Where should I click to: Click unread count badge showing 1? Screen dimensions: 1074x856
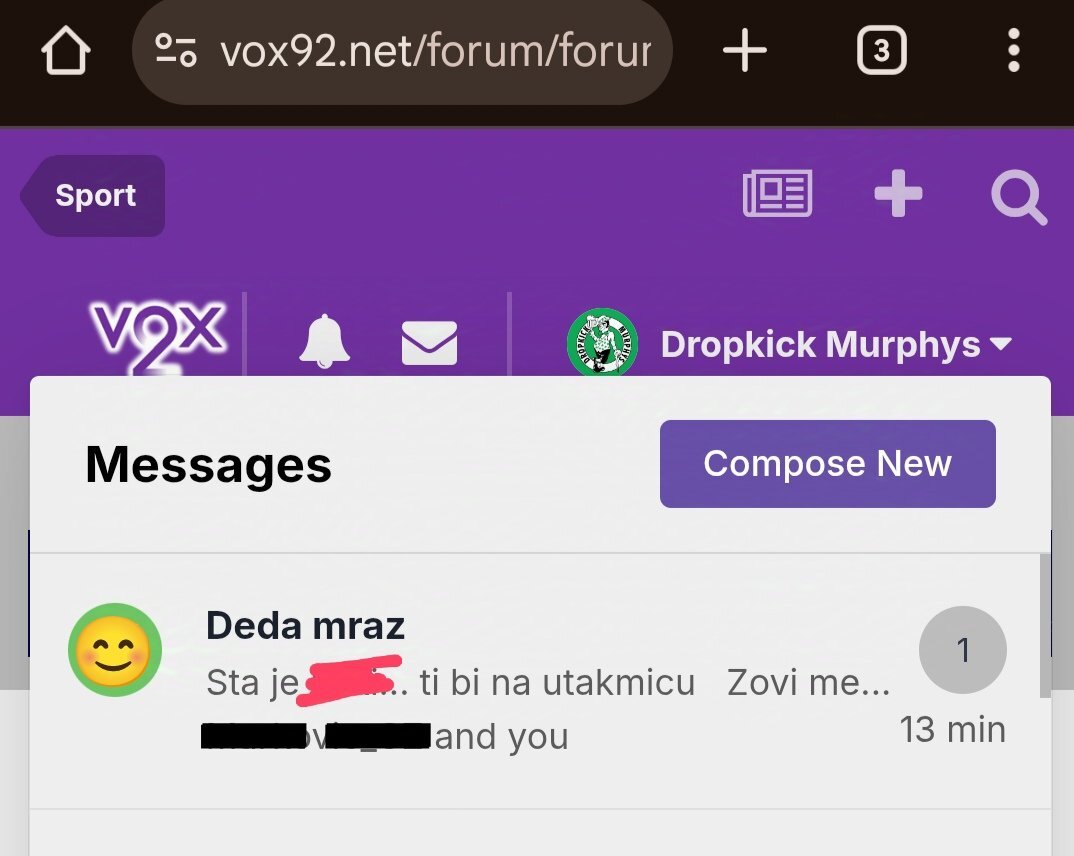point(962,650)
